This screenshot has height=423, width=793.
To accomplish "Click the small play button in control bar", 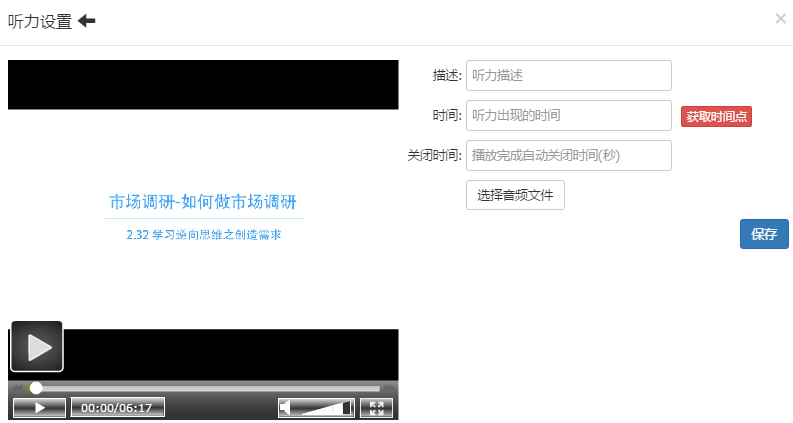I will coord(39,408).
